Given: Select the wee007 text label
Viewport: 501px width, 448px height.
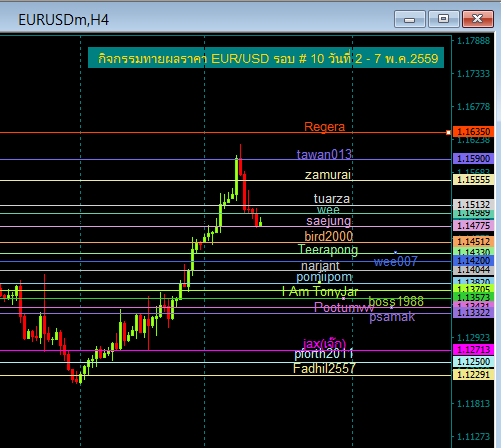Looking at the screenshot, I should point(396,261).
